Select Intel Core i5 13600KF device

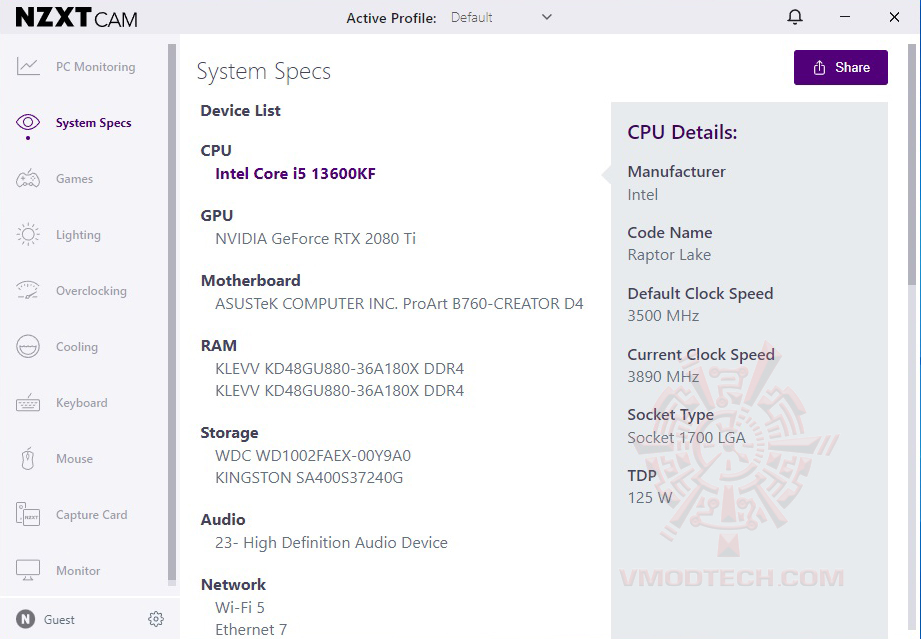pyautogui.click(x=295, y=174)
